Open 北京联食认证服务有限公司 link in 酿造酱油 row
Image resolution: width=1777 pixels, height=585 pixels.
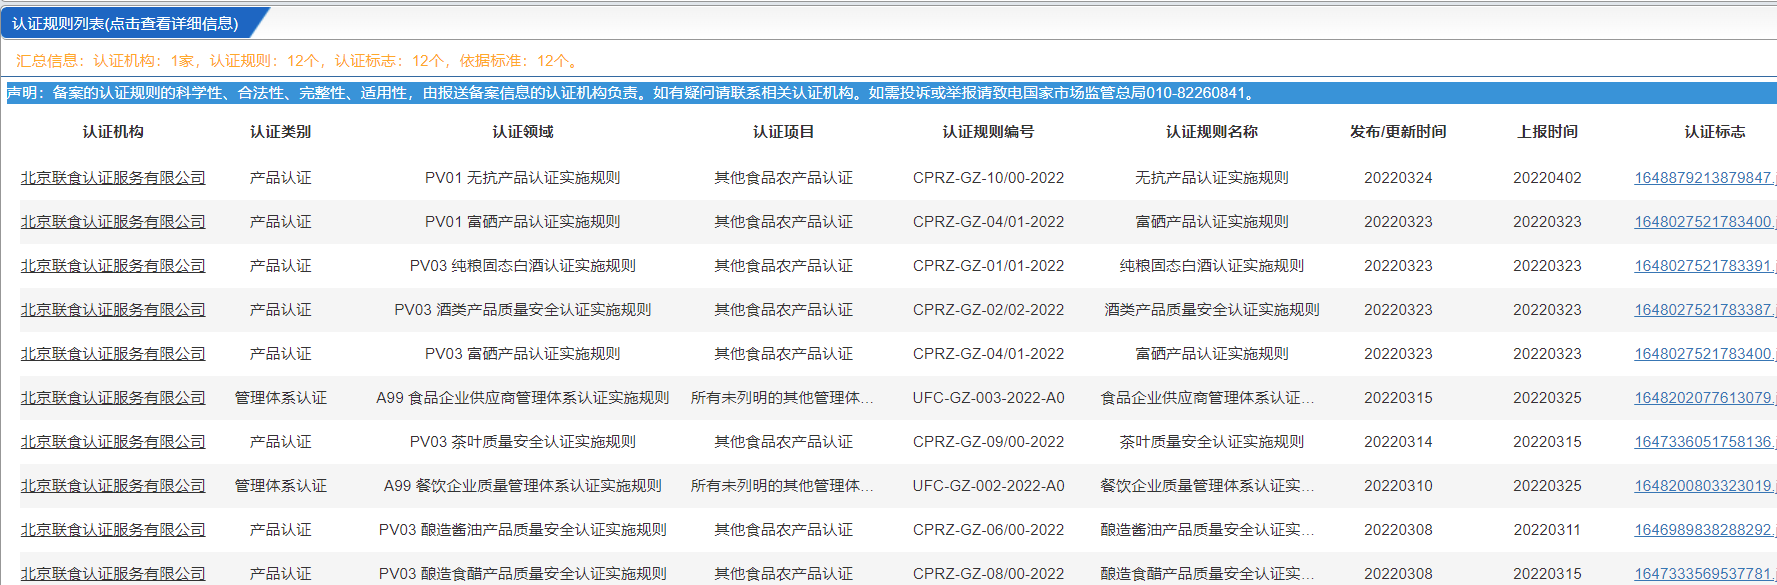[x=113, y=530]
